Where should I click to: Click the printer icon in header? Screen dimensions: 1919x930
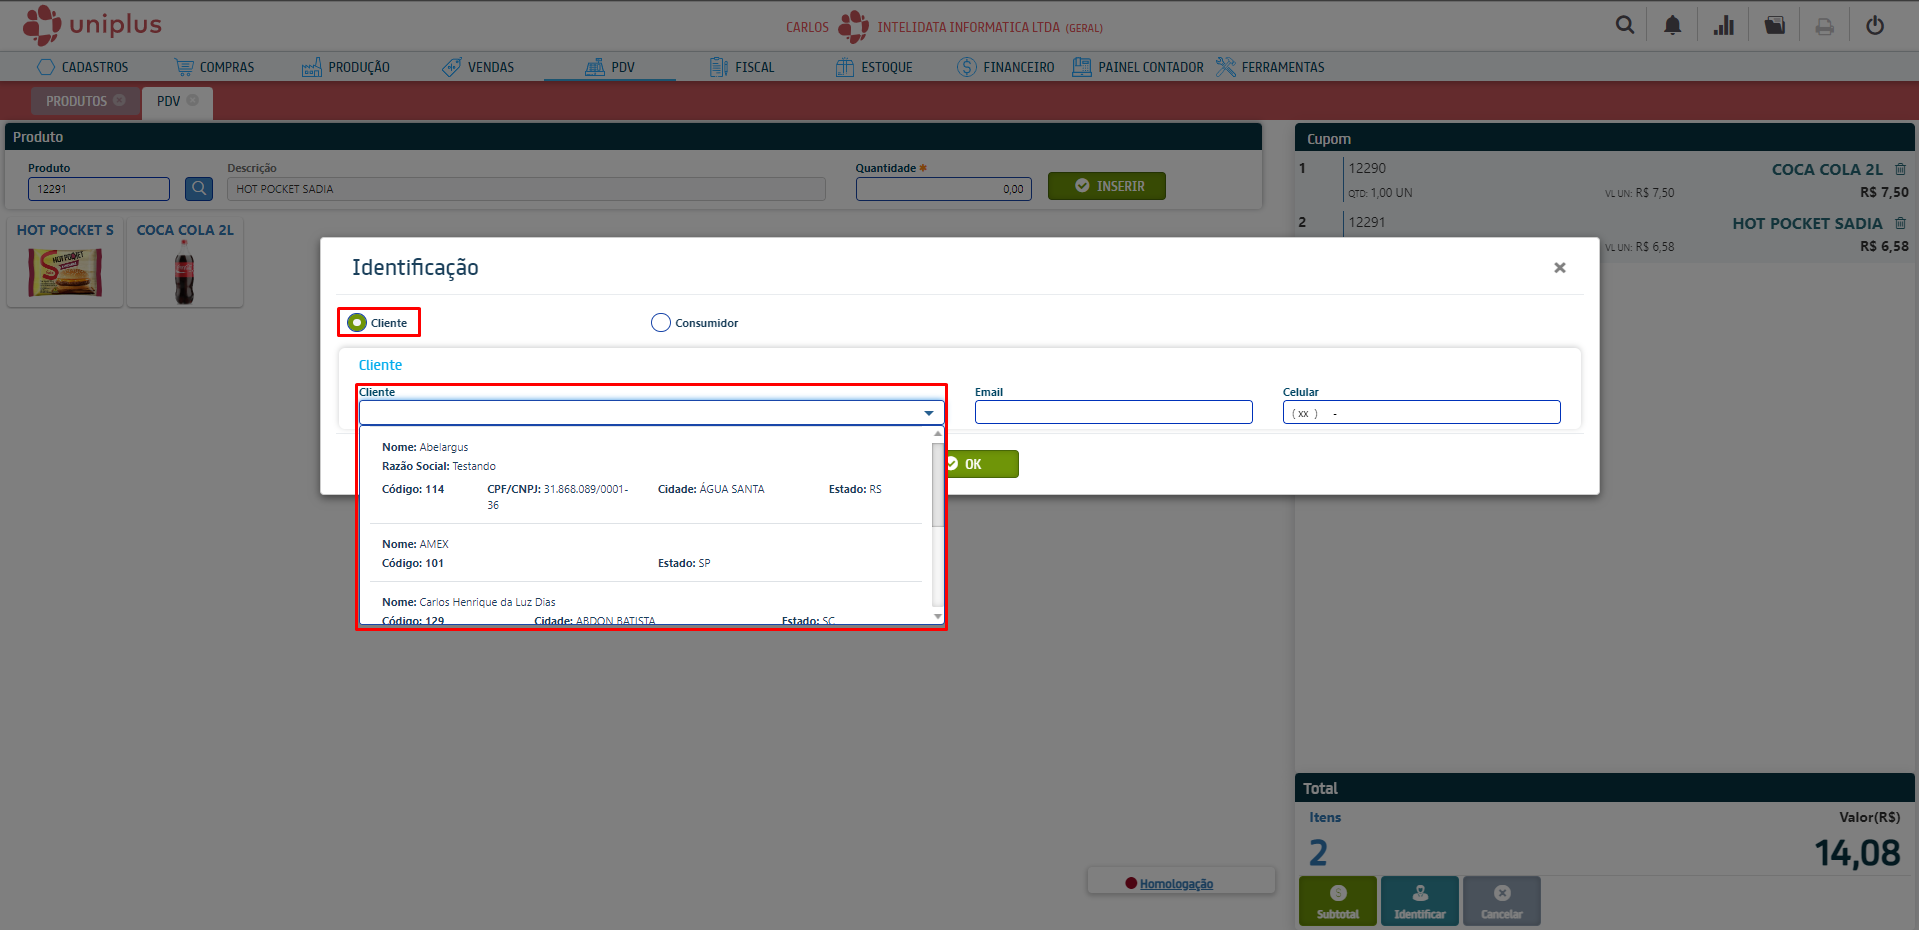coord(1824,26)
